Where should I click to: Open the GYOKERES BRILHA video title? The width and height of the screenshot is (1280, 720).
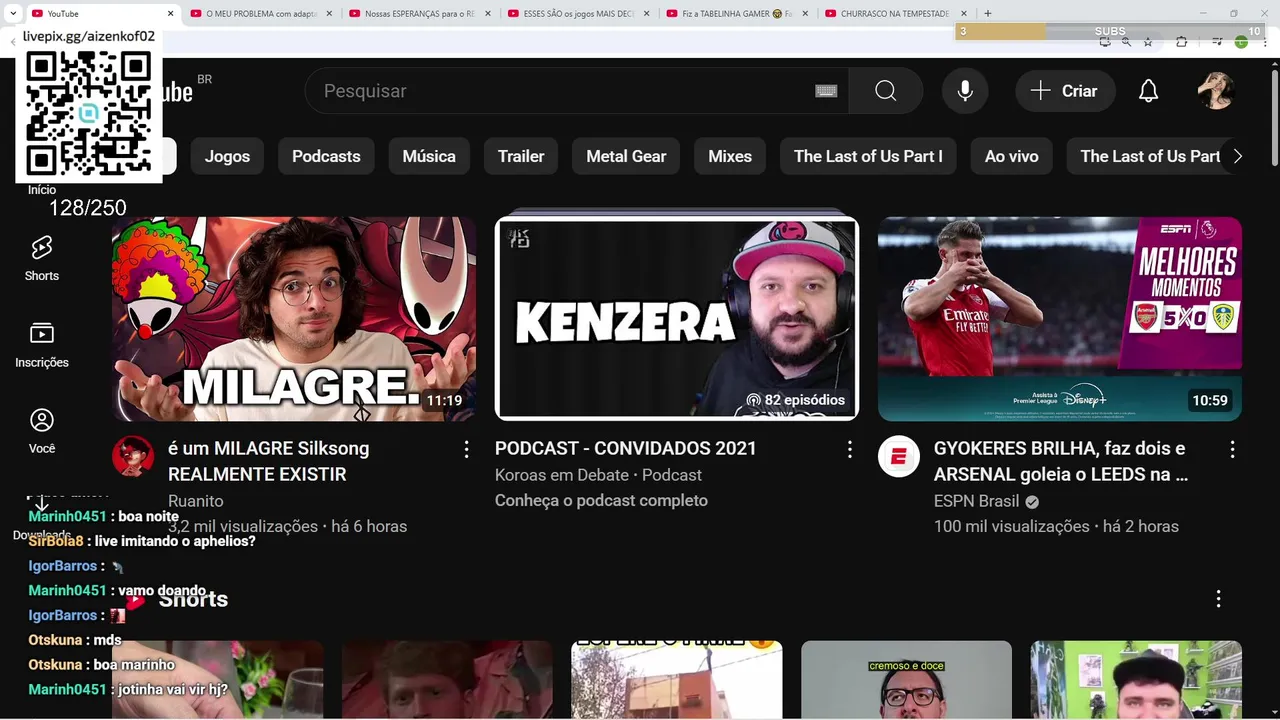(1061, 461)
